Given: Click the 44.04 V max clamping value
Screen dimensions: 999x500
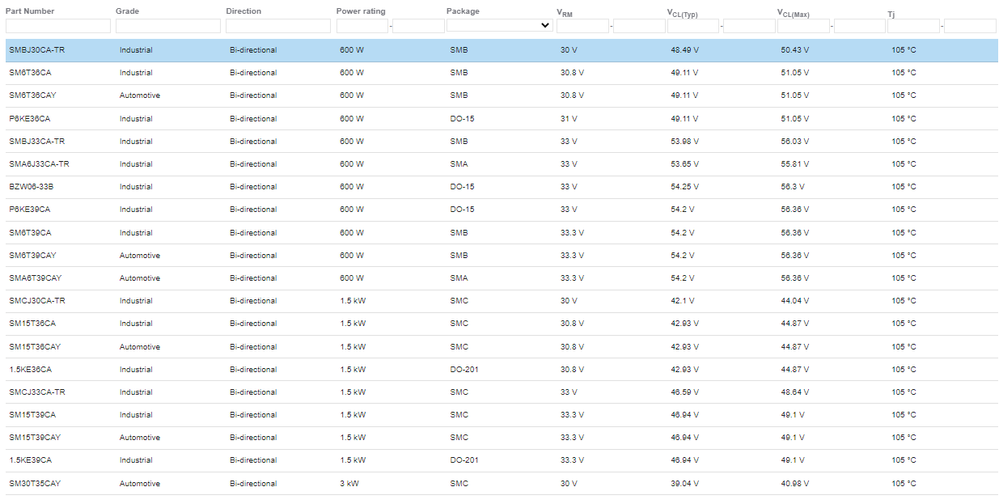Looking at the screenshot, I should [x=795, y=301].
